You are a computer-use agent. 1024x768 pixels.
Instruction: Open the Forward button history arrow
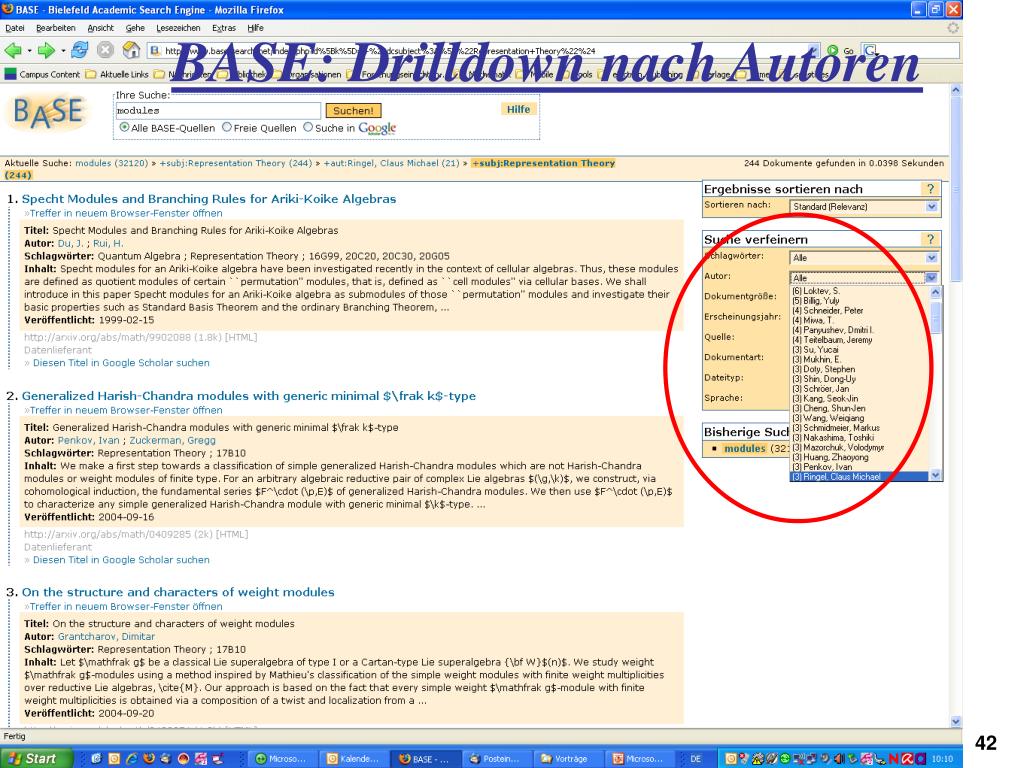[x=63, y=51]
